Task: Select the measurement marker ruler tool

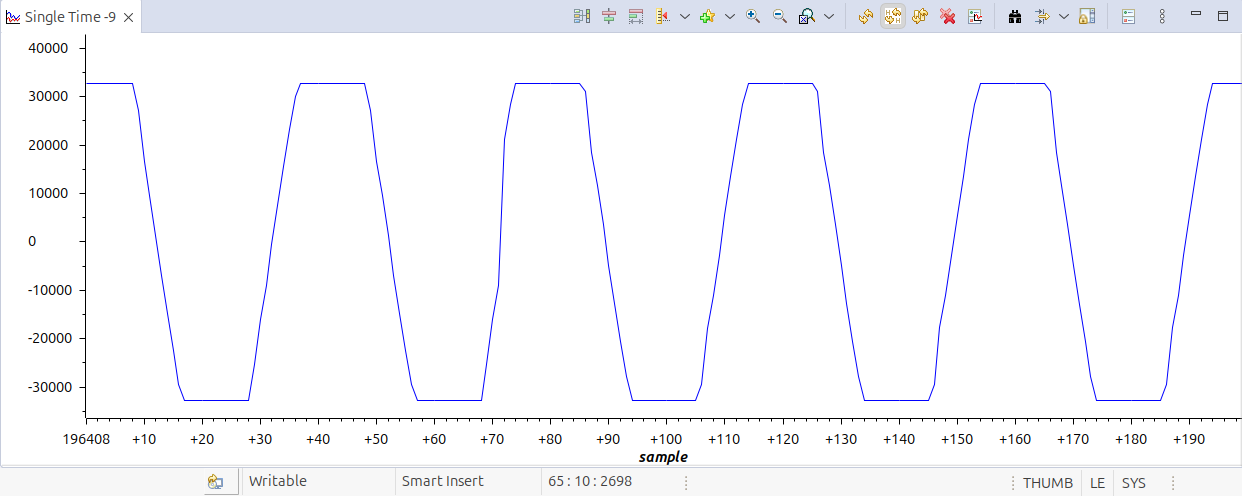Action: point(662,17)
